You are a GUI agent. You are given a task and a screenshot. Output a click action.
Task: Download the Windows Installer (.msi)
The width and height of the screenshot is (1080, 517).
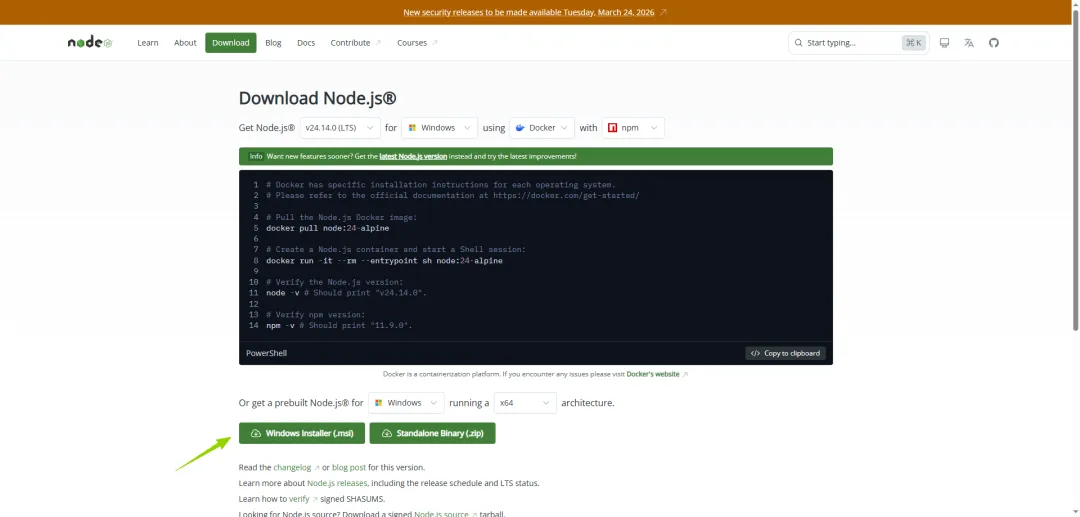click(302, 433)
